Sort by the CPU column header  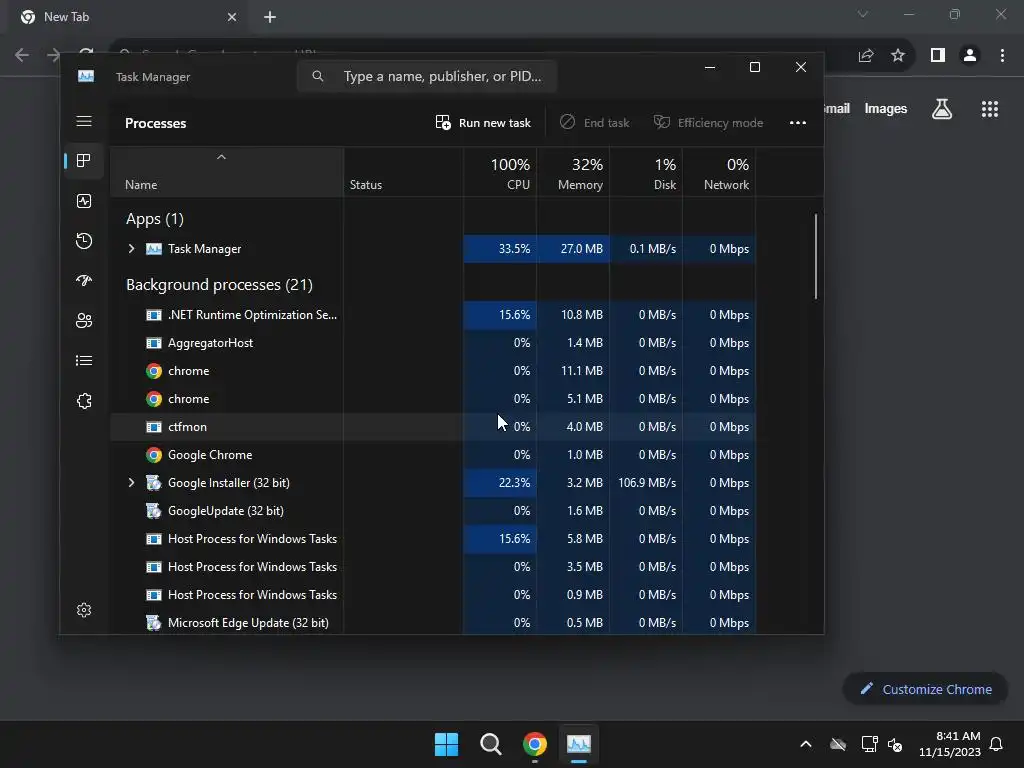(x=500, y=174)
